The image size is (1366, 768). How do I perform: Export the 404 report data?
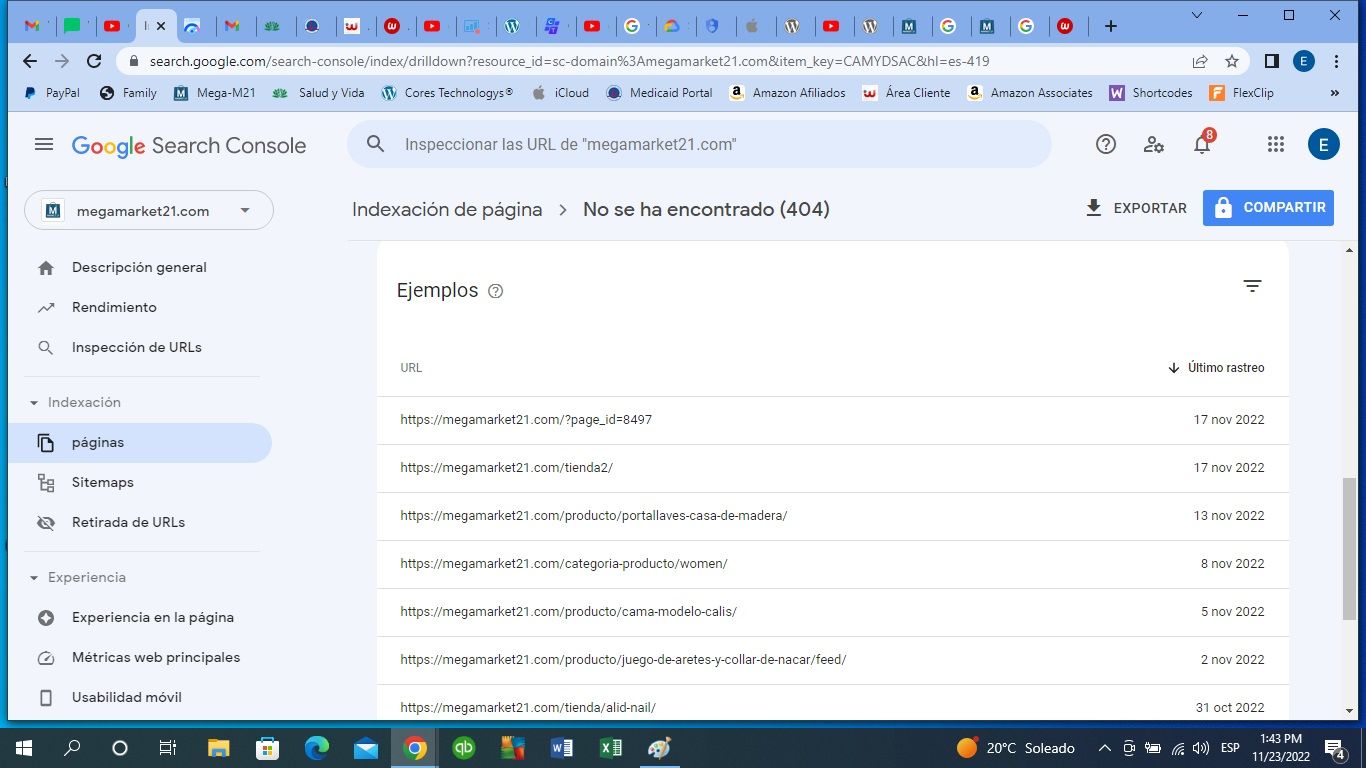(x=1136, y=208)
